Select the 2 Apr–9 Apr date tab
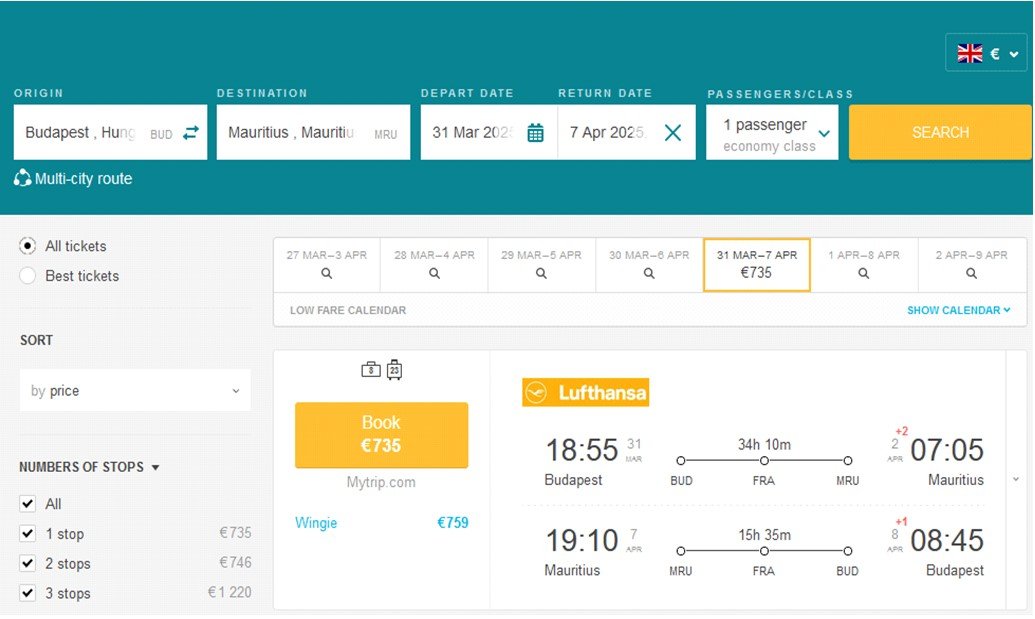Image resolution: width=1035 pixels, height=619 pixels. pos(972,265)
